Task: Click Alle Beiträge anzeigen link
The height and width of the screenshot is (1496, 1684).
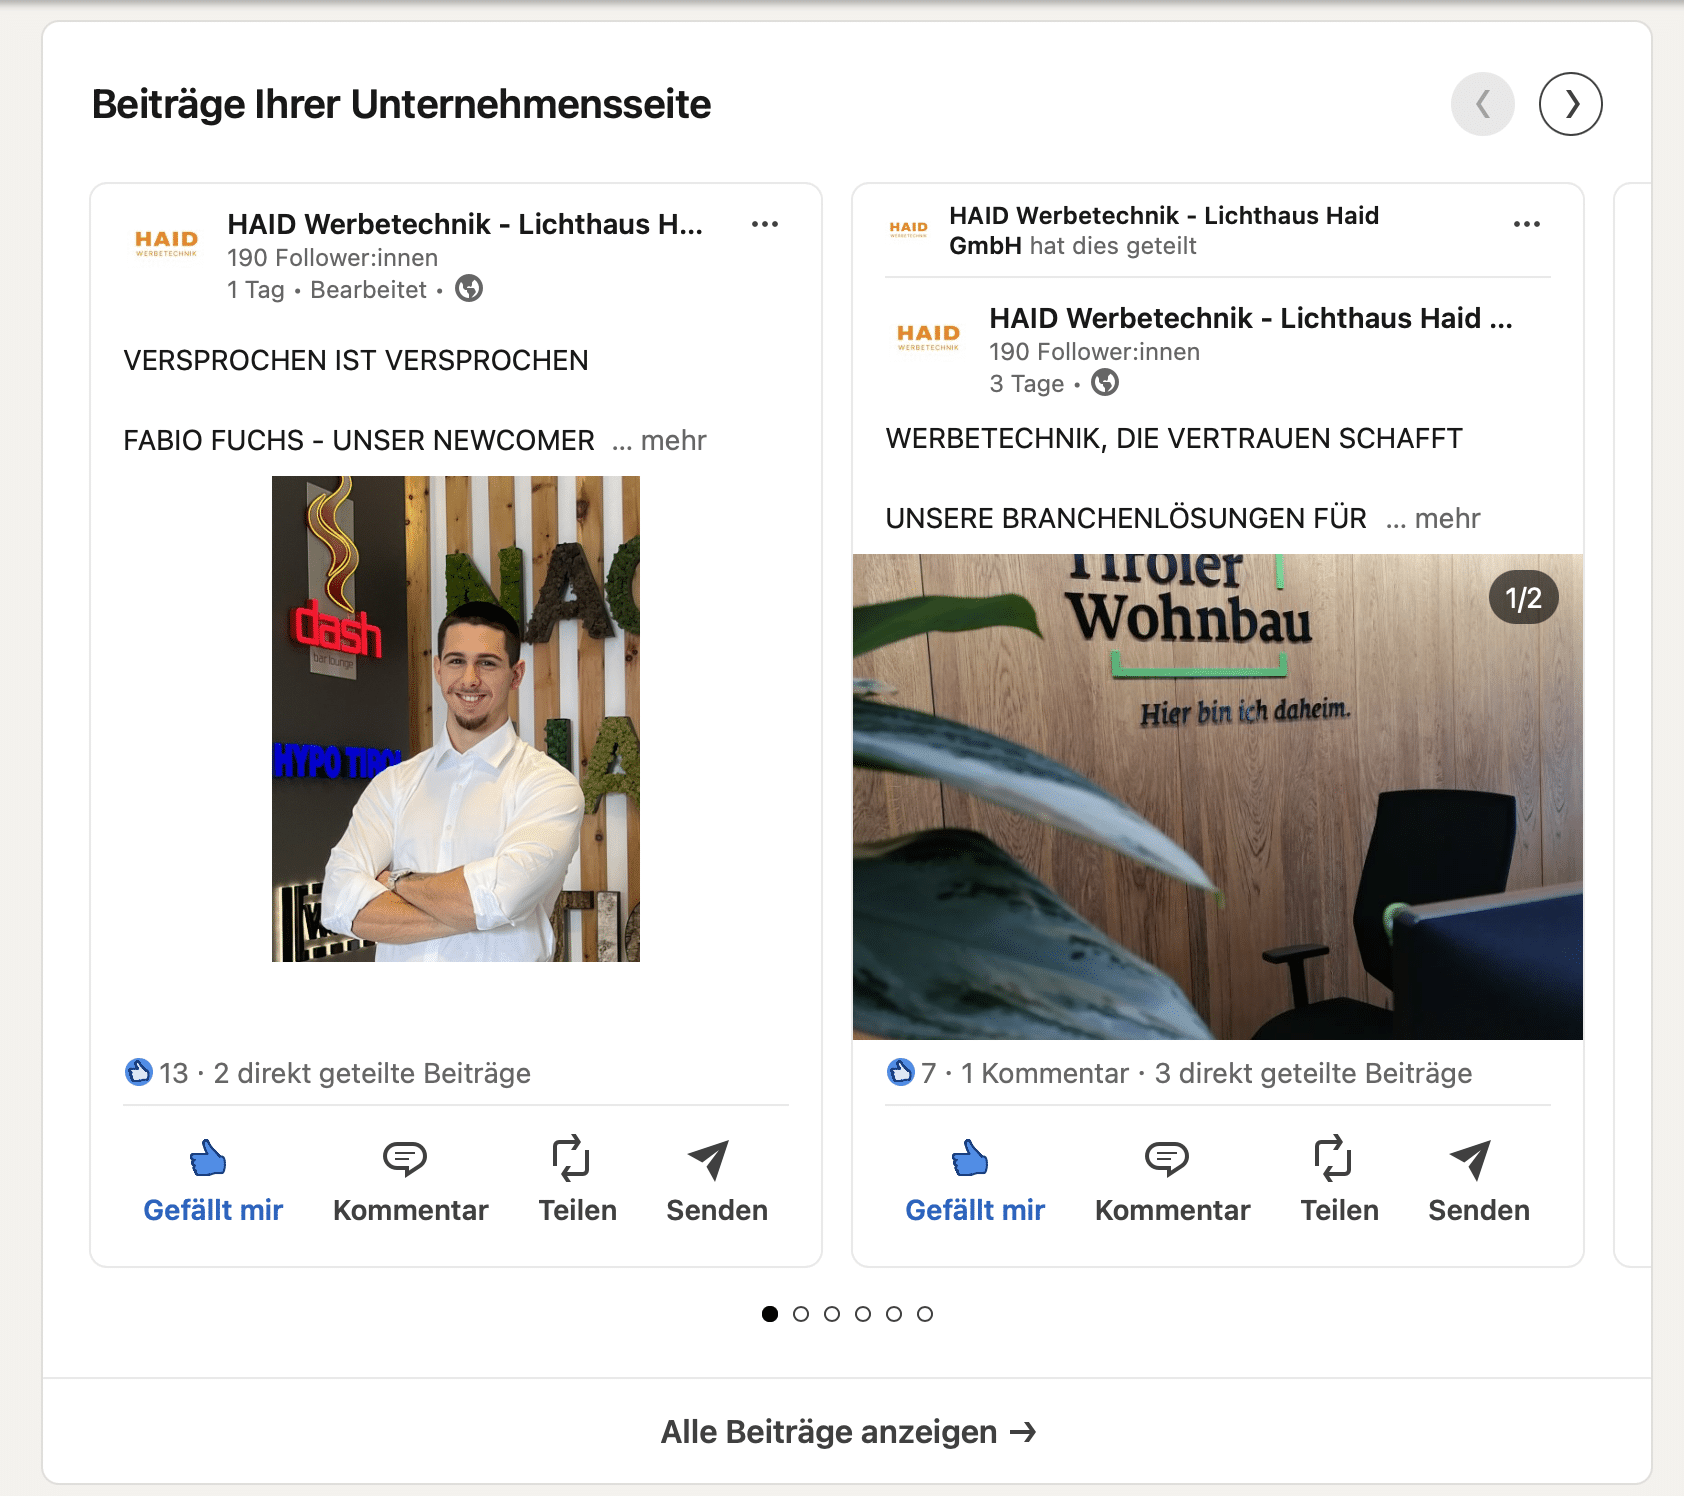Action: click(848, 1432)
